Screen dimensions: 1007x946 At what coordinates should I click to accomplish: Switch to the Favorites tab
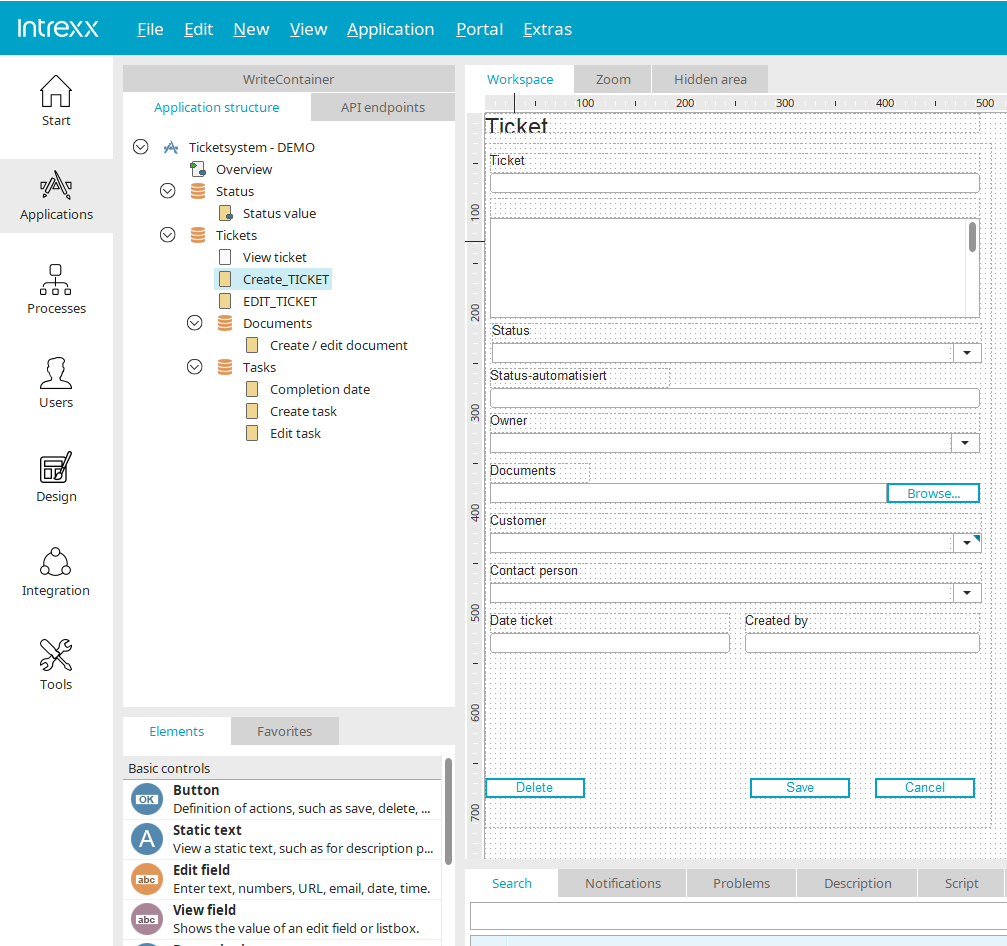pos(285,731)
